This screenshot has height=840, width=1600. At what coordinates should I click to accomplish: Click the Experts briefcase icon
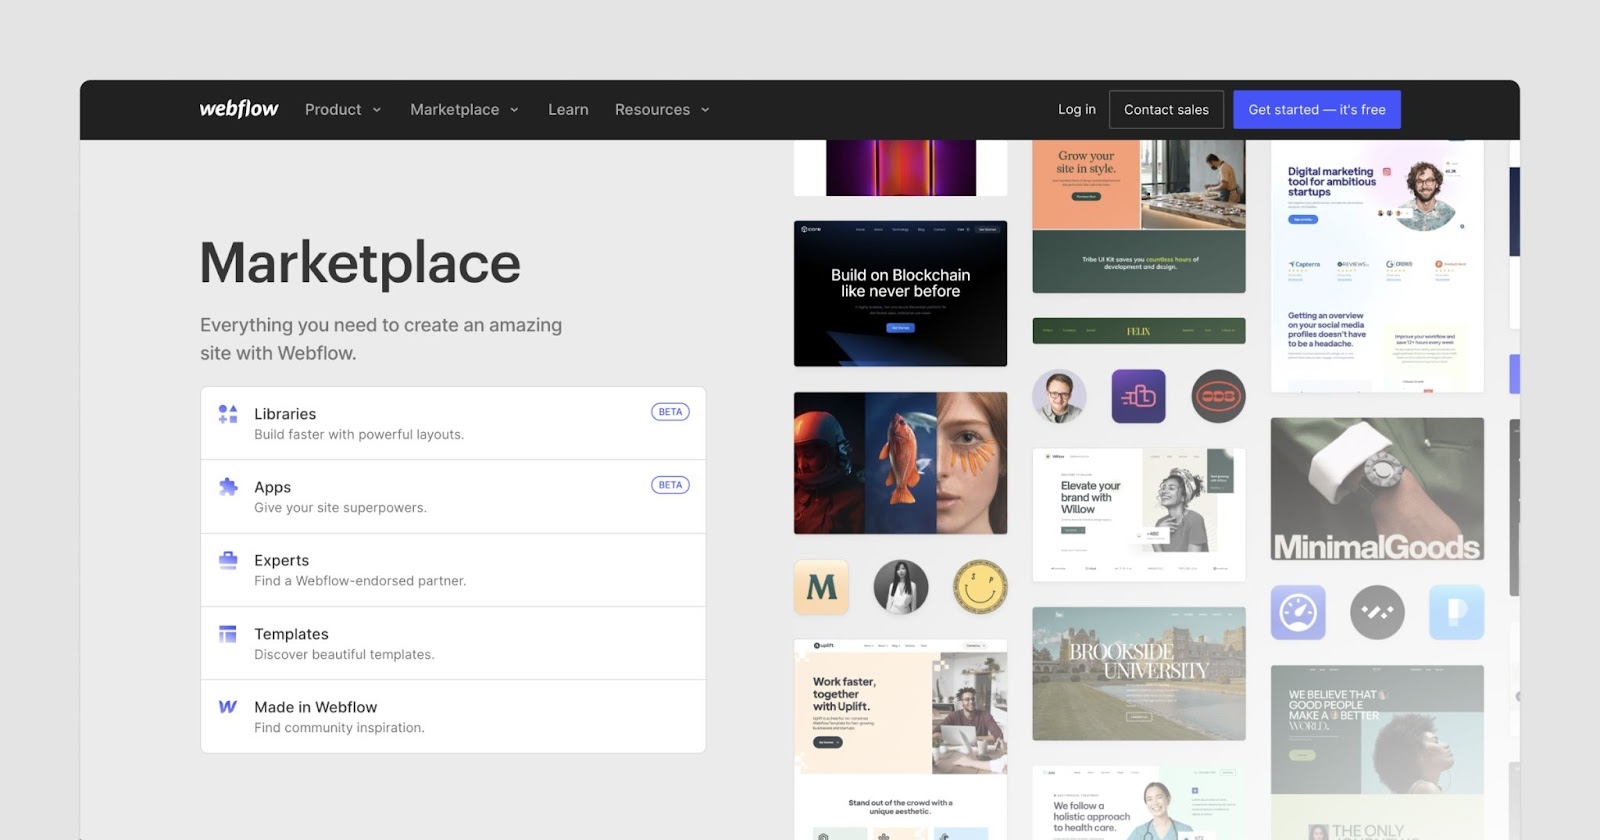(228, 560)
